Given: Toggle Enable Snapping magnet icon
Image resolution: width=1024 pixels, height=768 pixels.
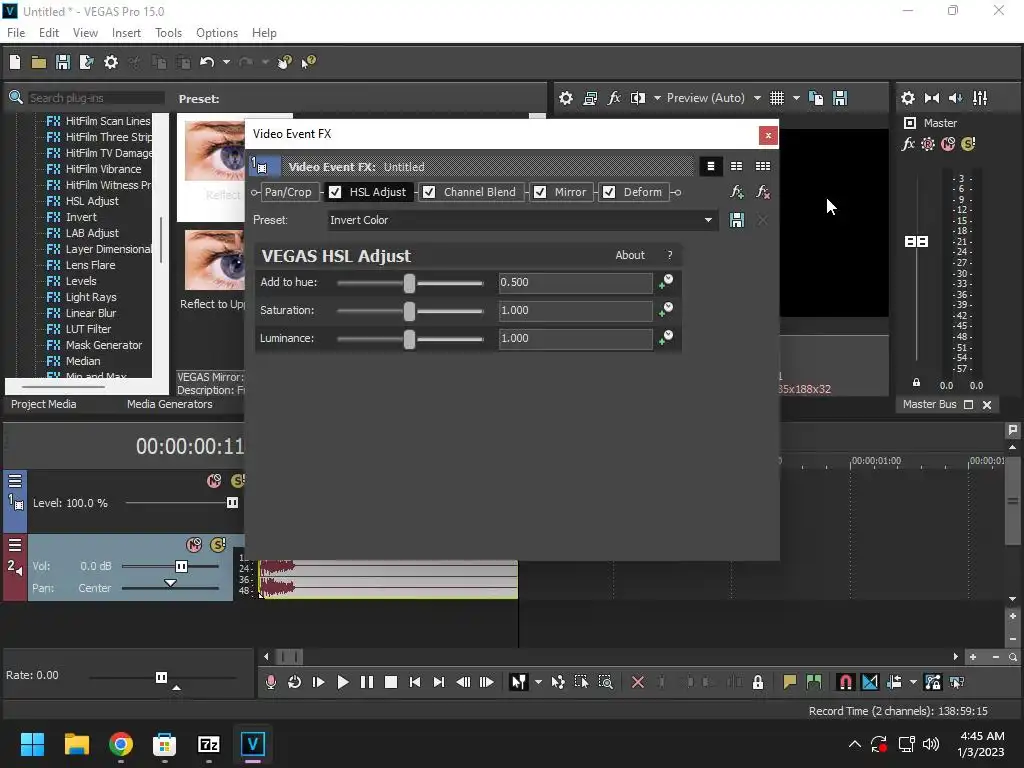Looking at the screenshot, I should point(845,682).
